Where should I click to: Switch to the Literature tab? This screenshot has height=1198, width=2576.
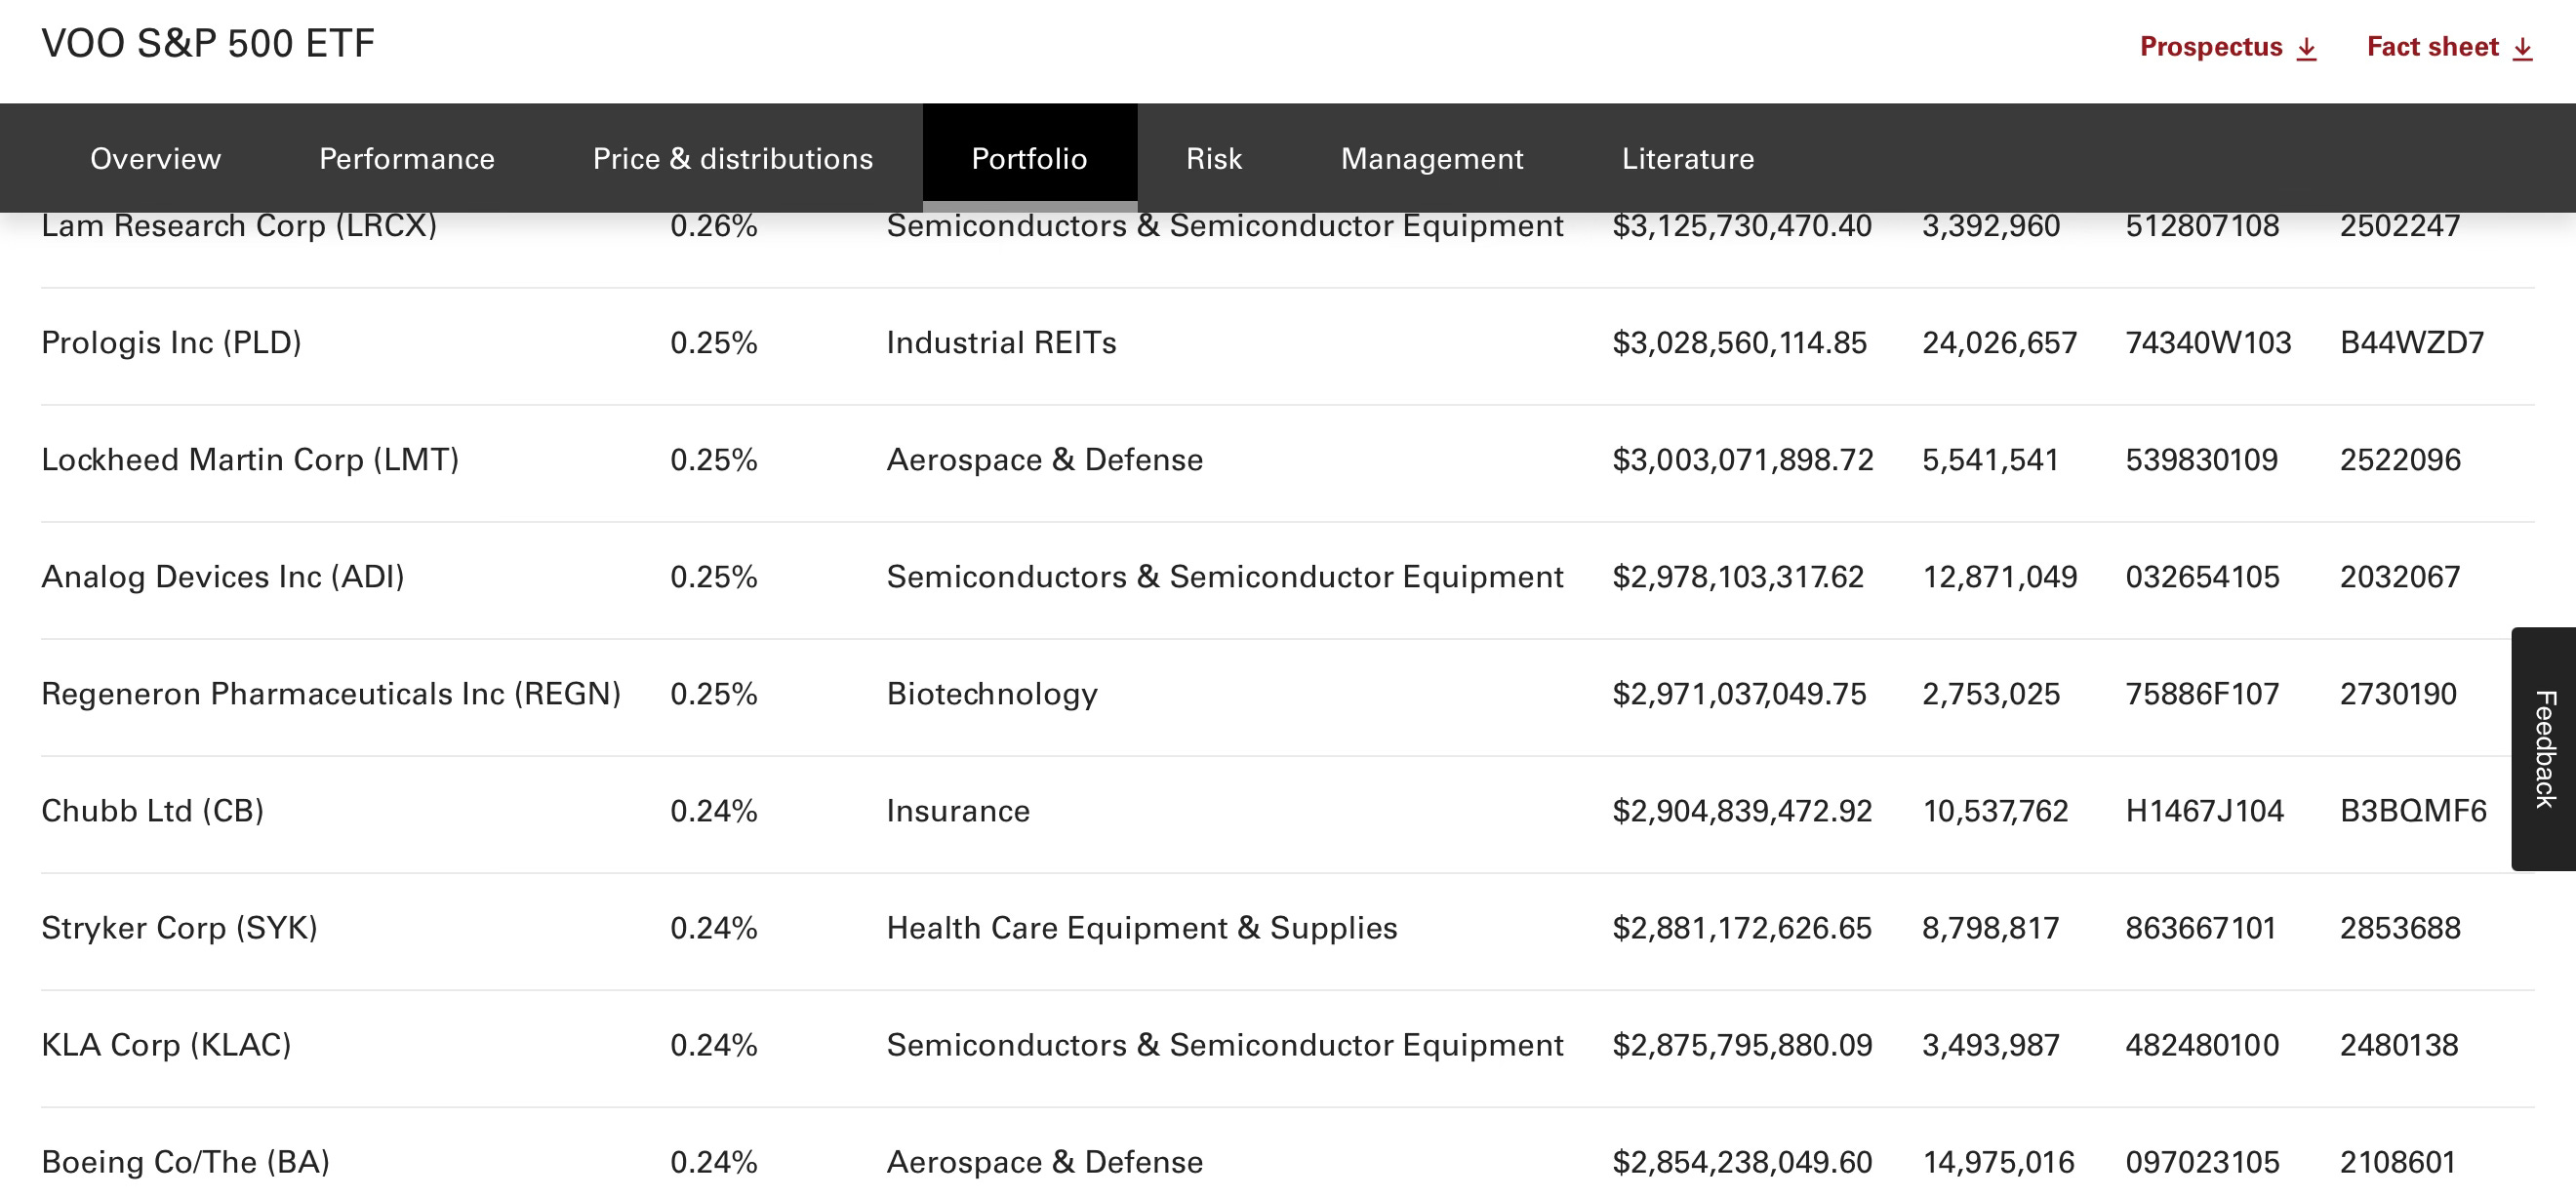pyautogui.click(x=1687, y=158)
